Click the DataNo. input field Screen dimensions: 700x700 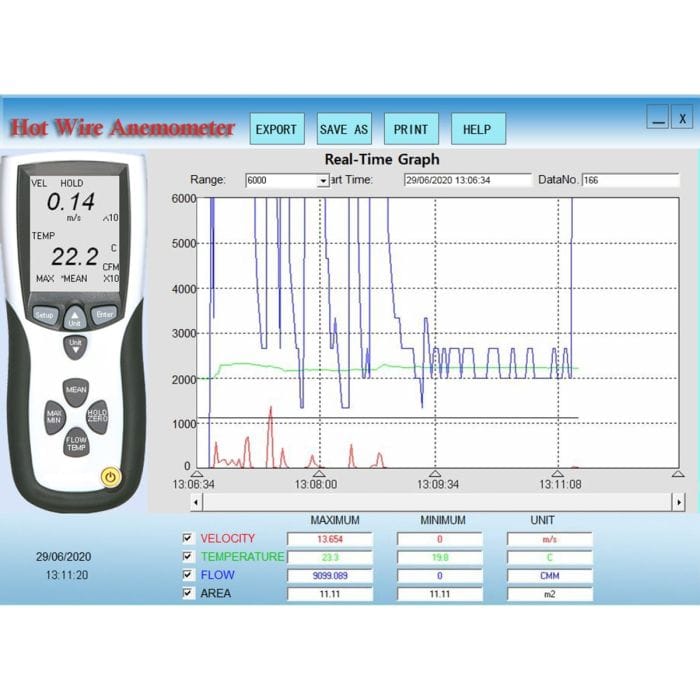click(630, 181)
